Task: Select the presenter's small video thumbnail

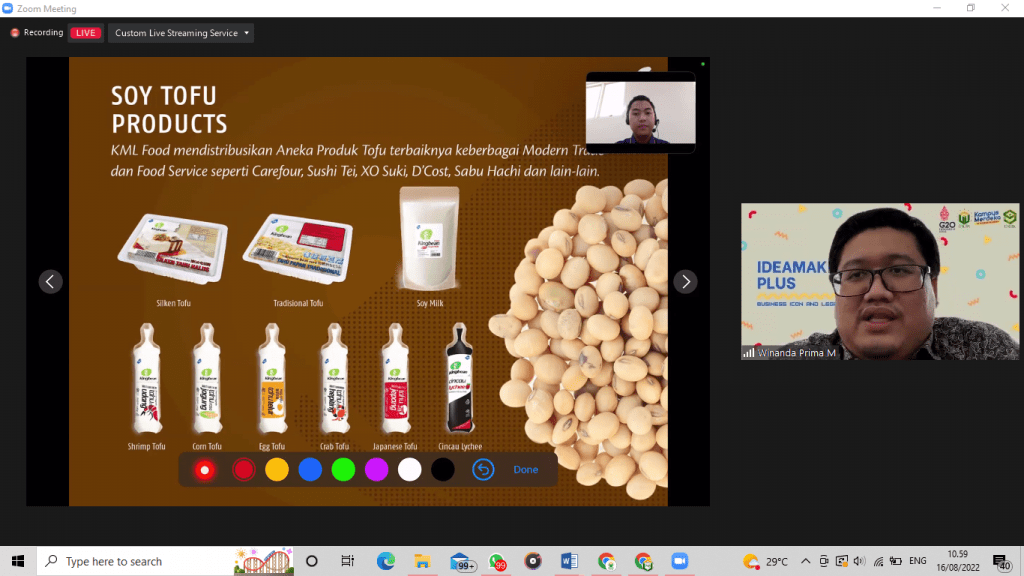Action: [641, 112]
